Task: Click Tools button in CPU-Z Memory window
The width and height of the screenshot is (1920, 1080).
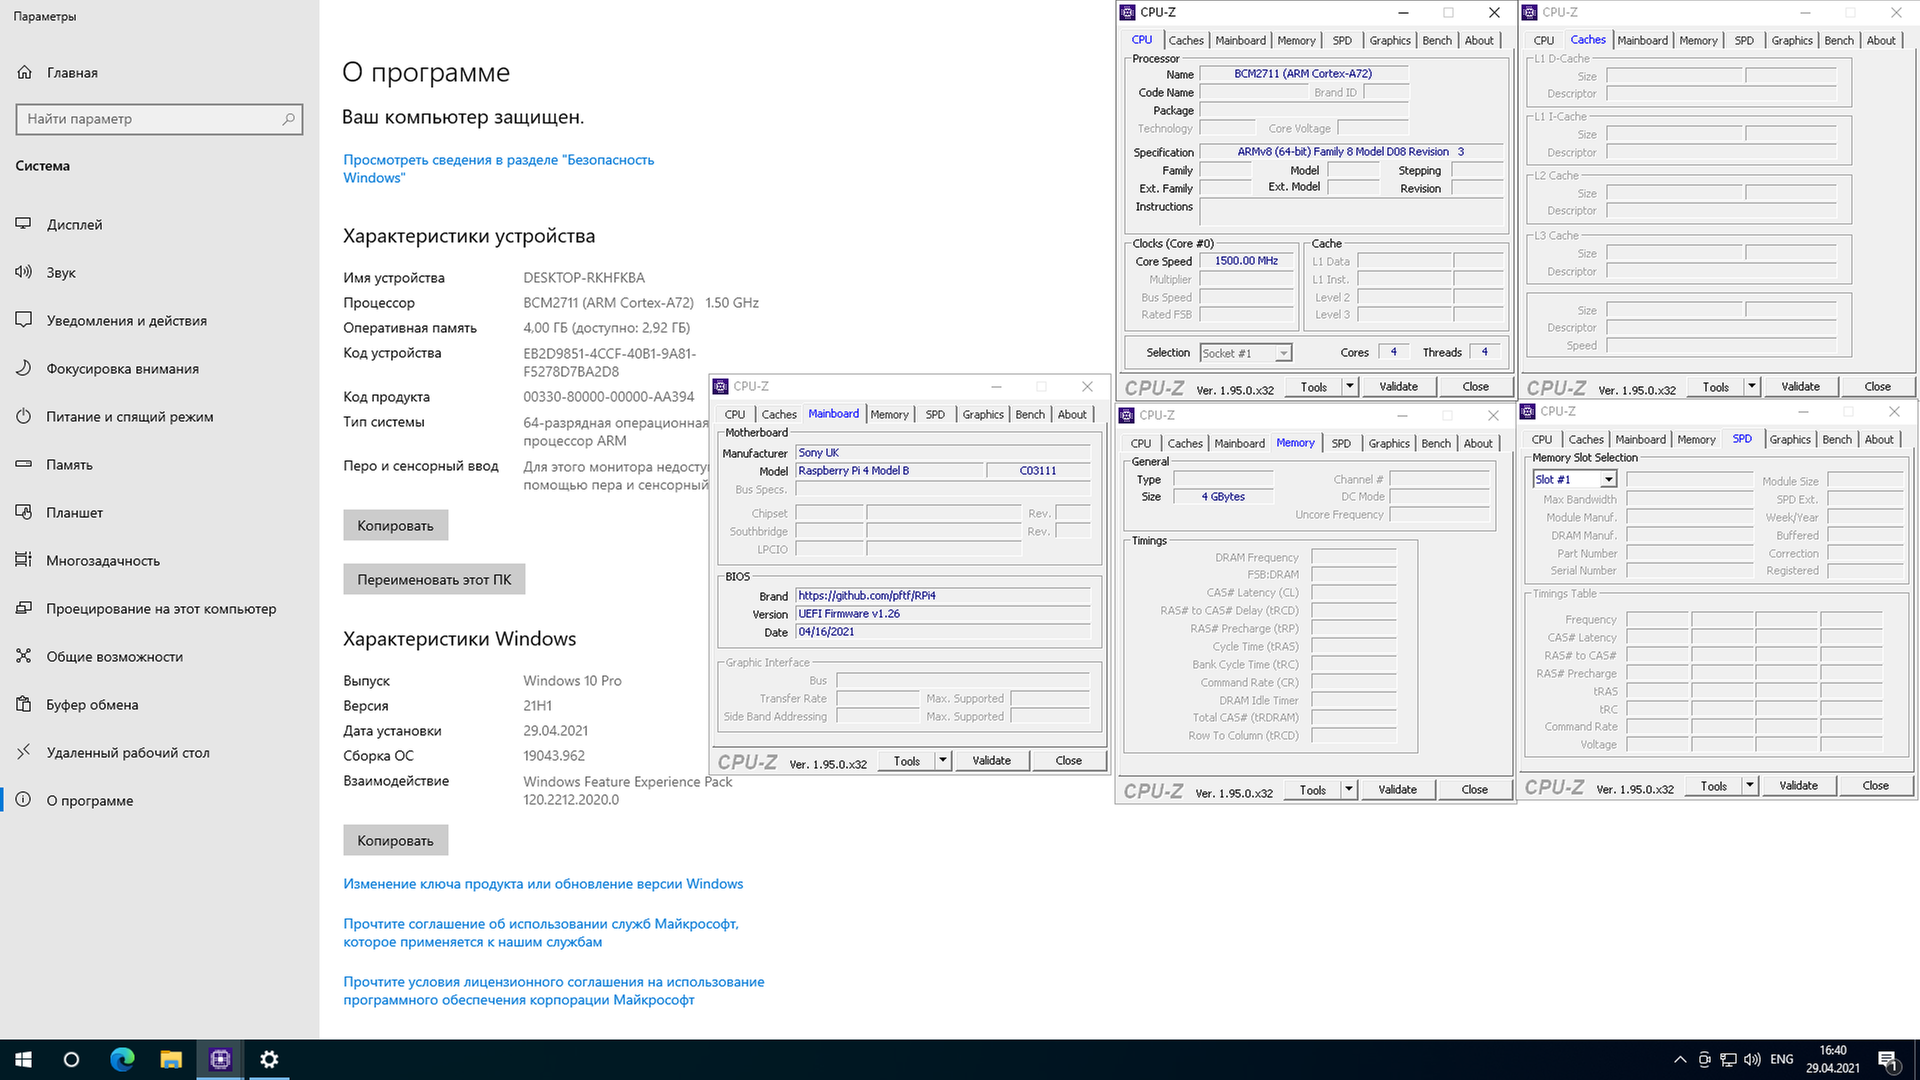Action: (x=1312, y=790)
